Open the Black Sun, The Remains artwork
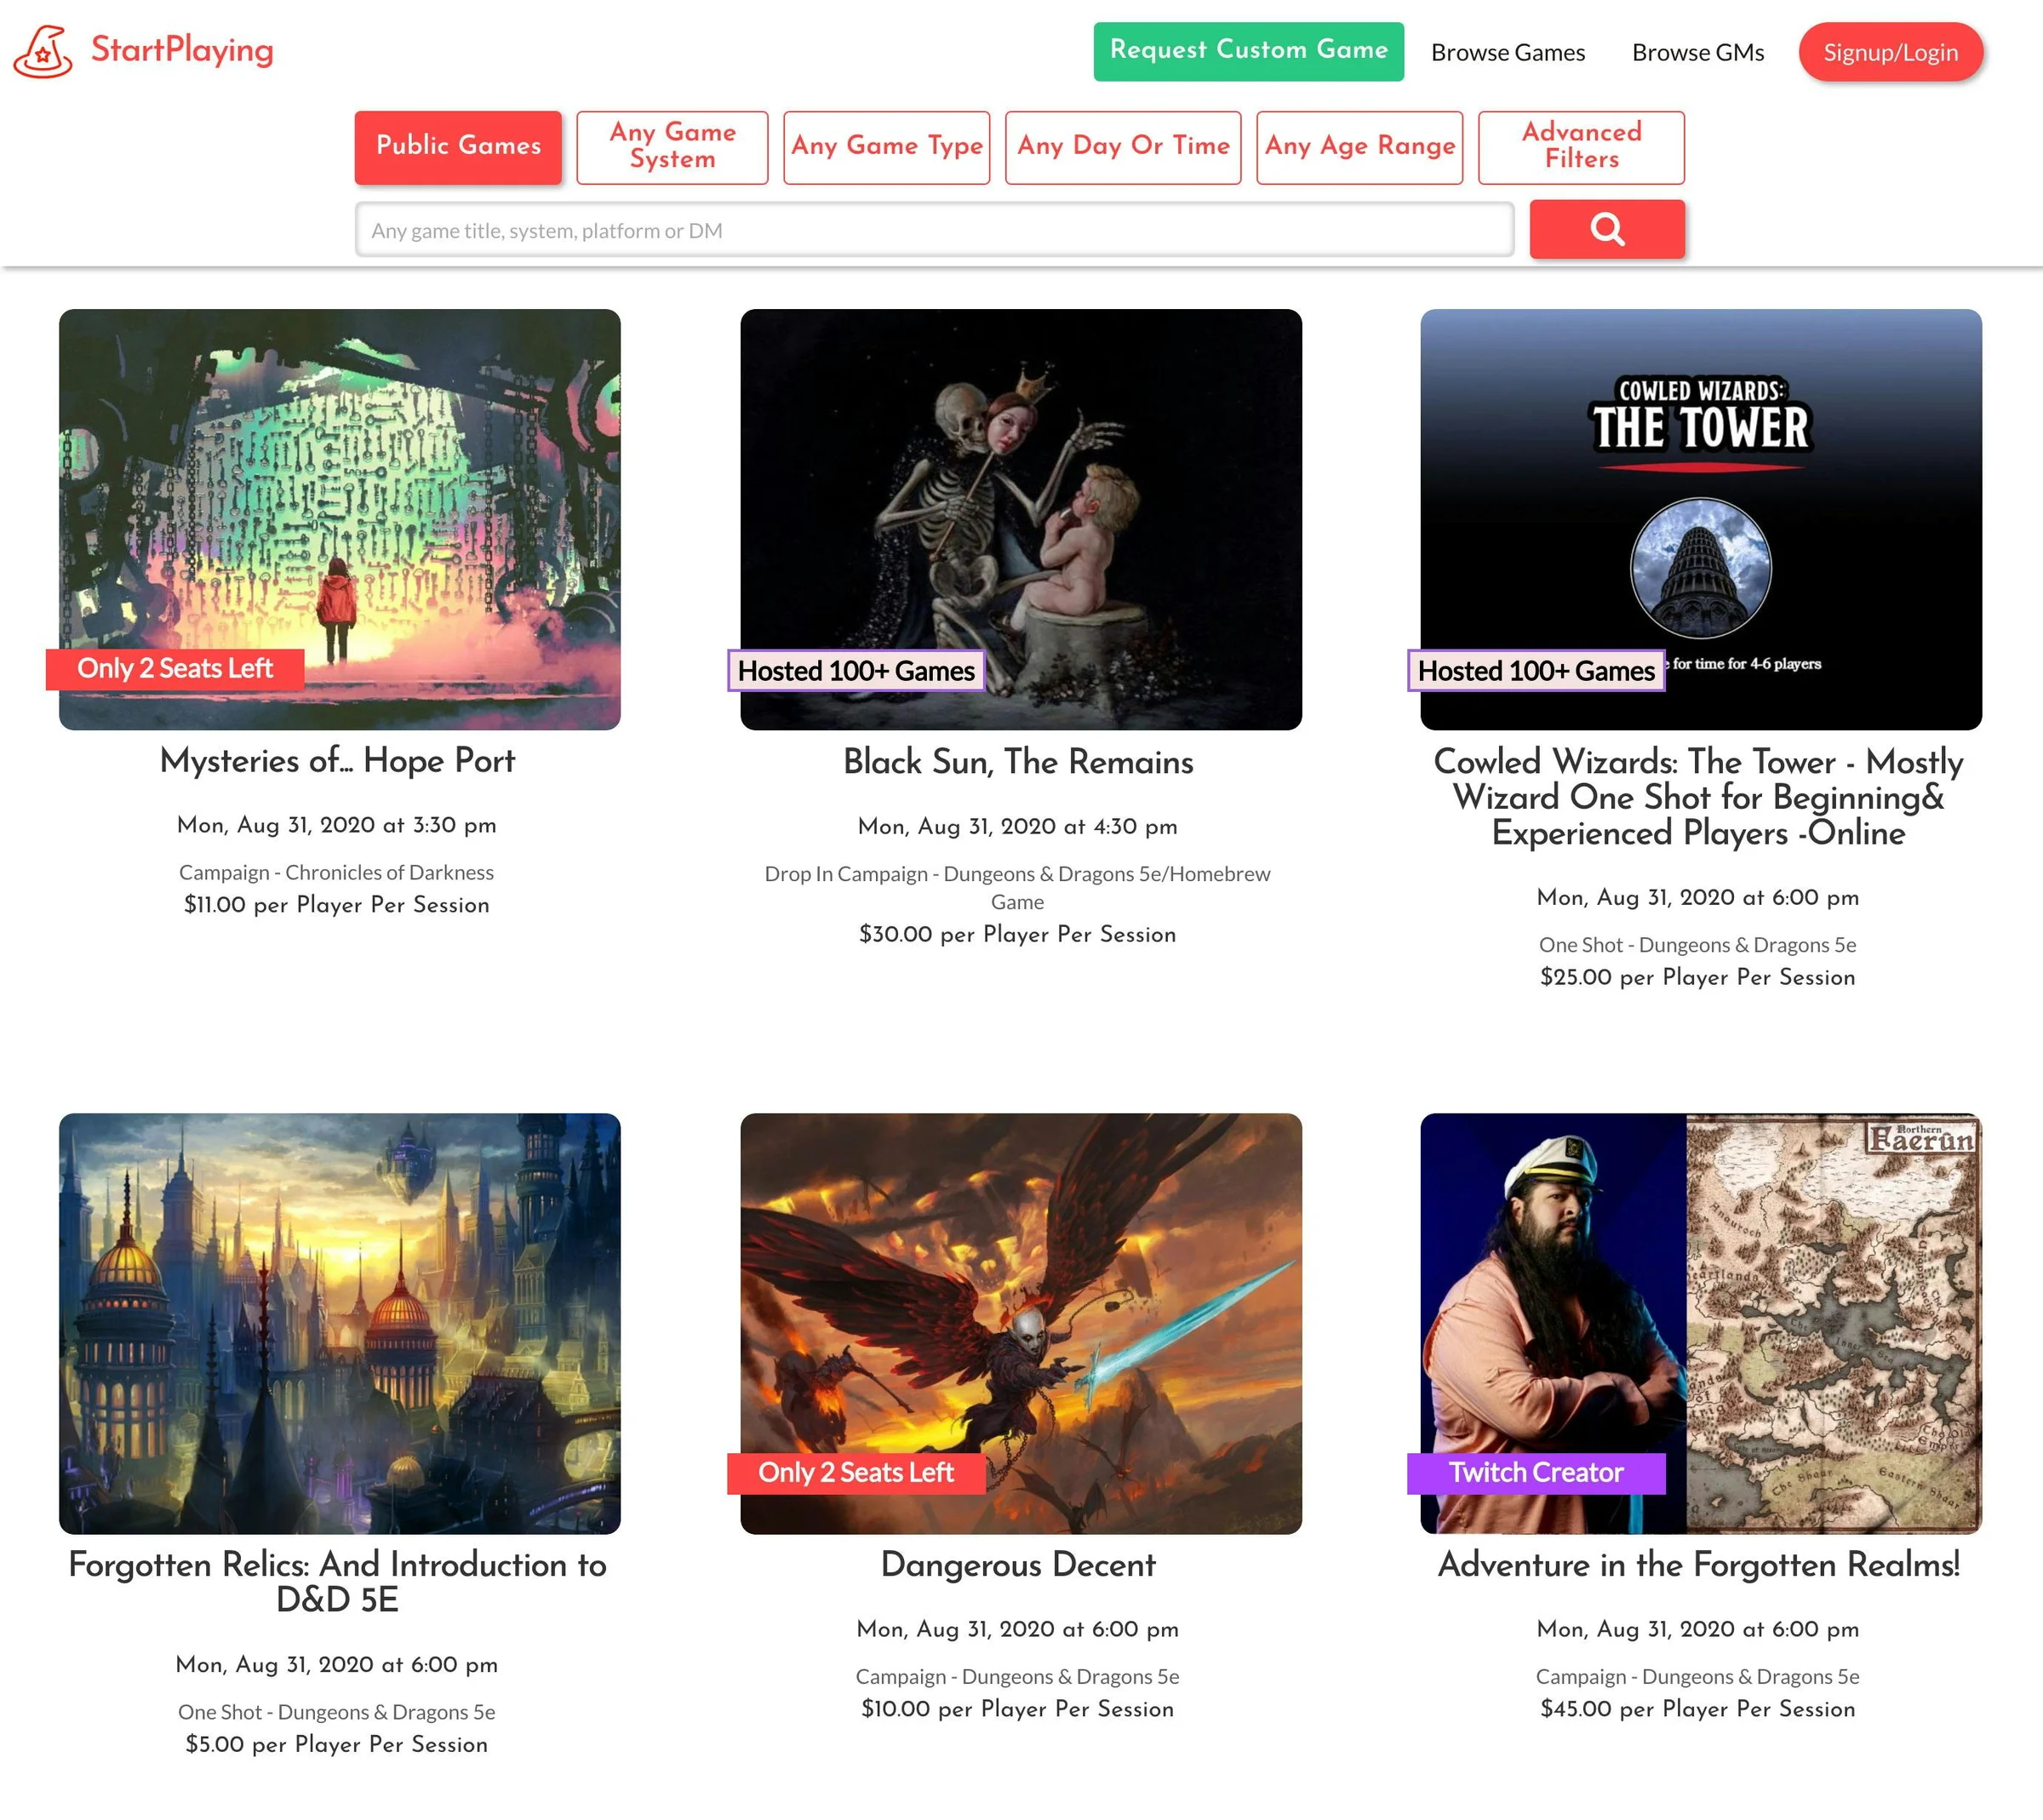 1020,519
